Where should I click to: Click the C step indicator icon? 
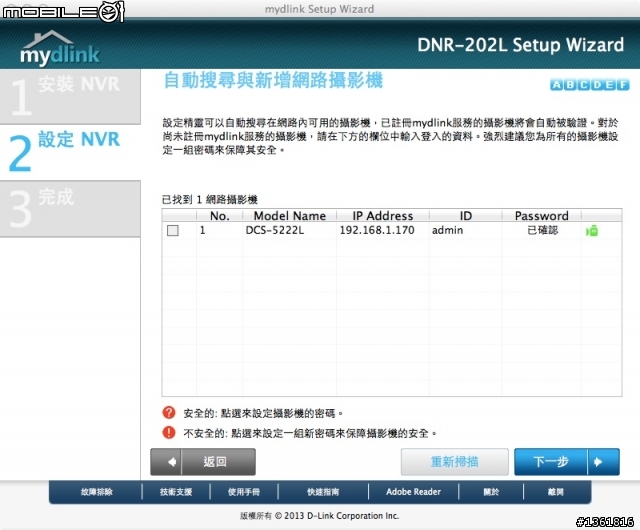[x=583, y=85]
